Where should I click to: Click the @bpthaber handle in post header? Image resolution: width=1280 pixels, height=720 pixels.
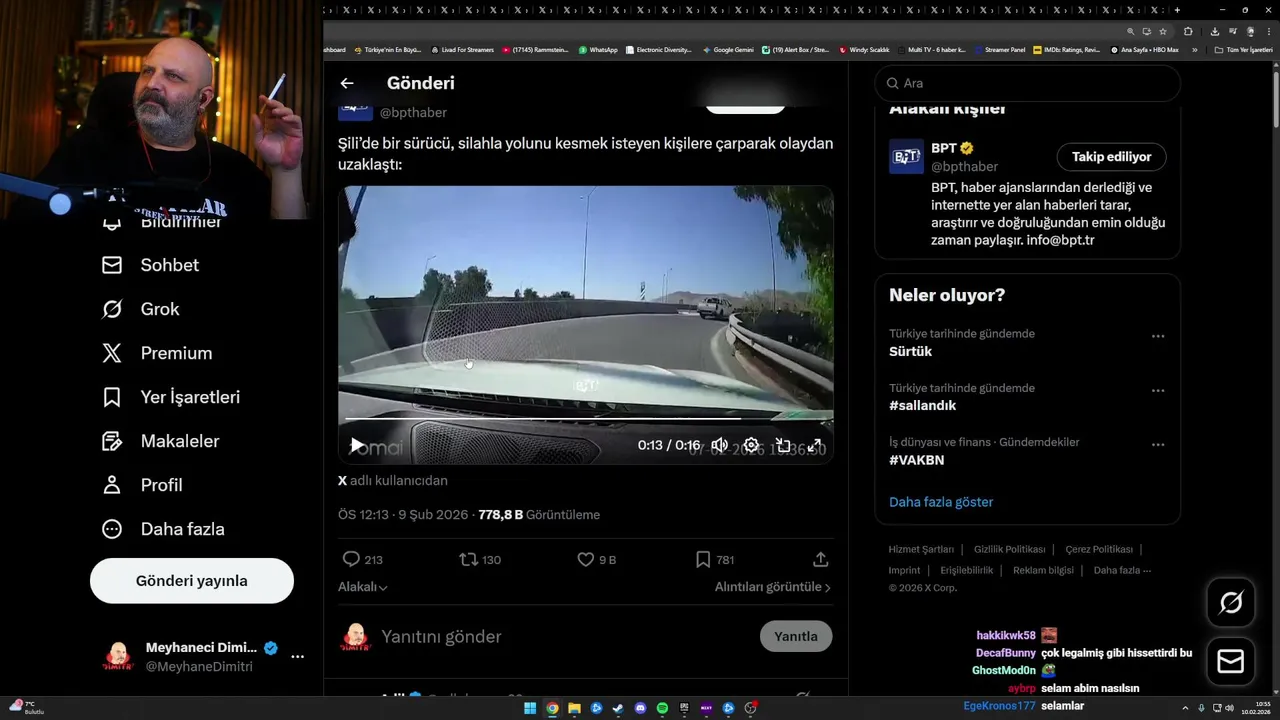pos(413,113)
